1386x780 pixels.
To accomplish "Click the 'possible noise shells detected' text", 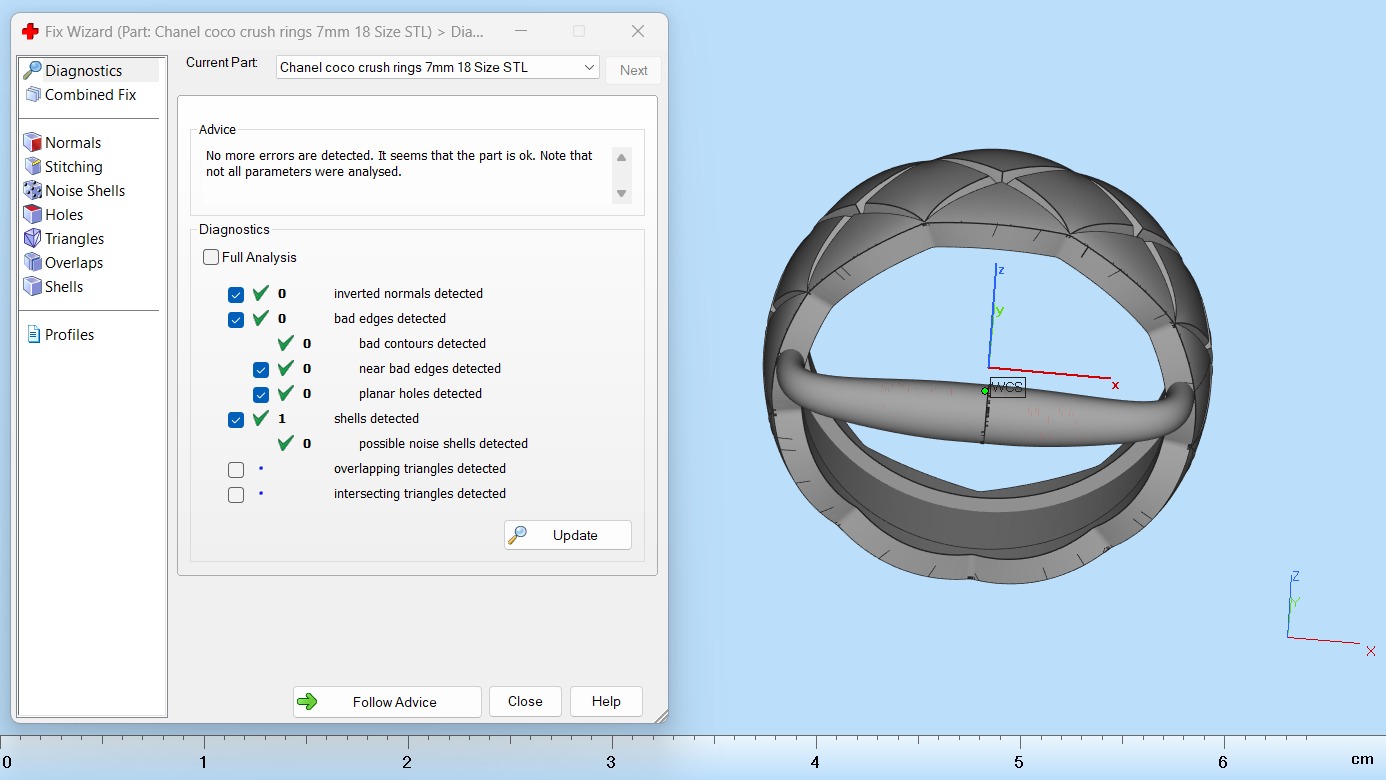I will coord(443,444).
